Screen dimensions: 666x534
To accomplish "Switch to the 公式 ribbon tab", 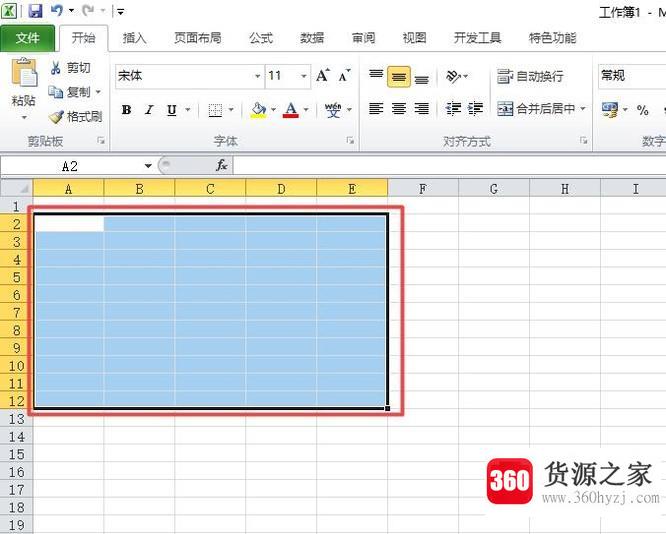I will pyautogui.click(x=261, y=38).
